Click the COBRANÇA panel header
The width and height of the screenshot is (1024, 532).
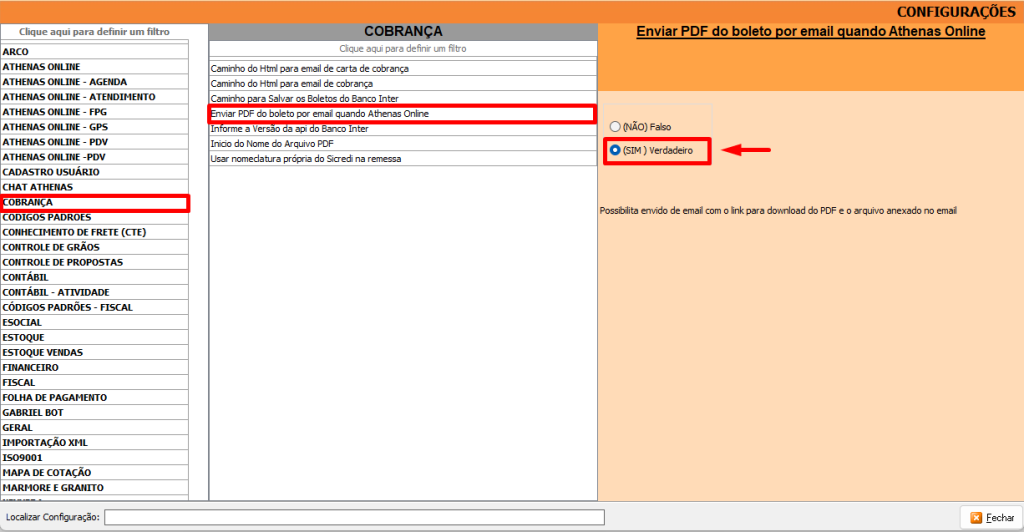(403, 31)
